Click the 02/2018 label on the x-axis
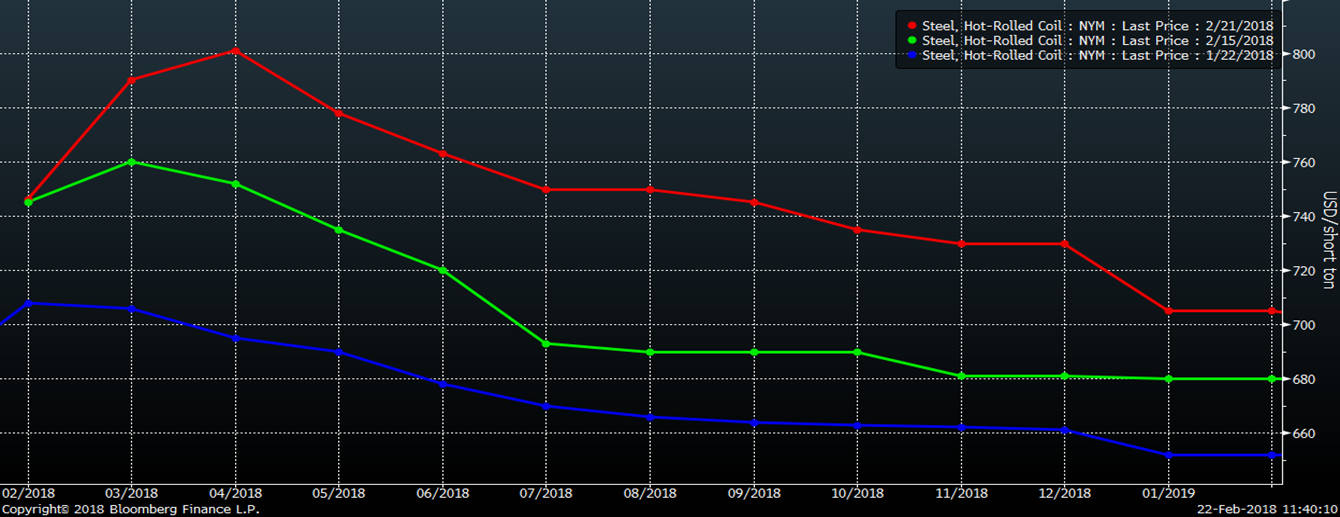This screenshot has height=517, width=1340. (27, 493)
